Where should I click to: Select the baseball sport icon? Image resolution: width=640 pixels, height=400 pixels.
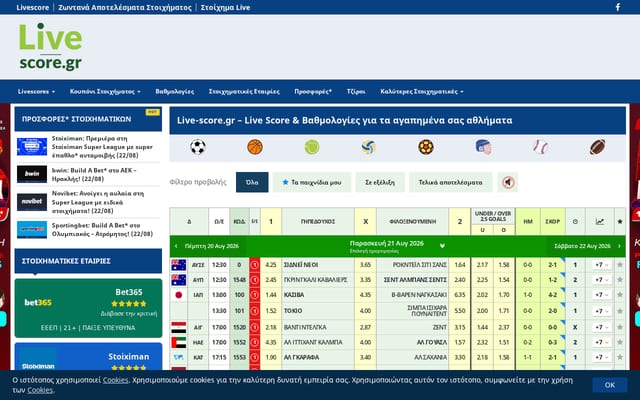coord(540,147)
